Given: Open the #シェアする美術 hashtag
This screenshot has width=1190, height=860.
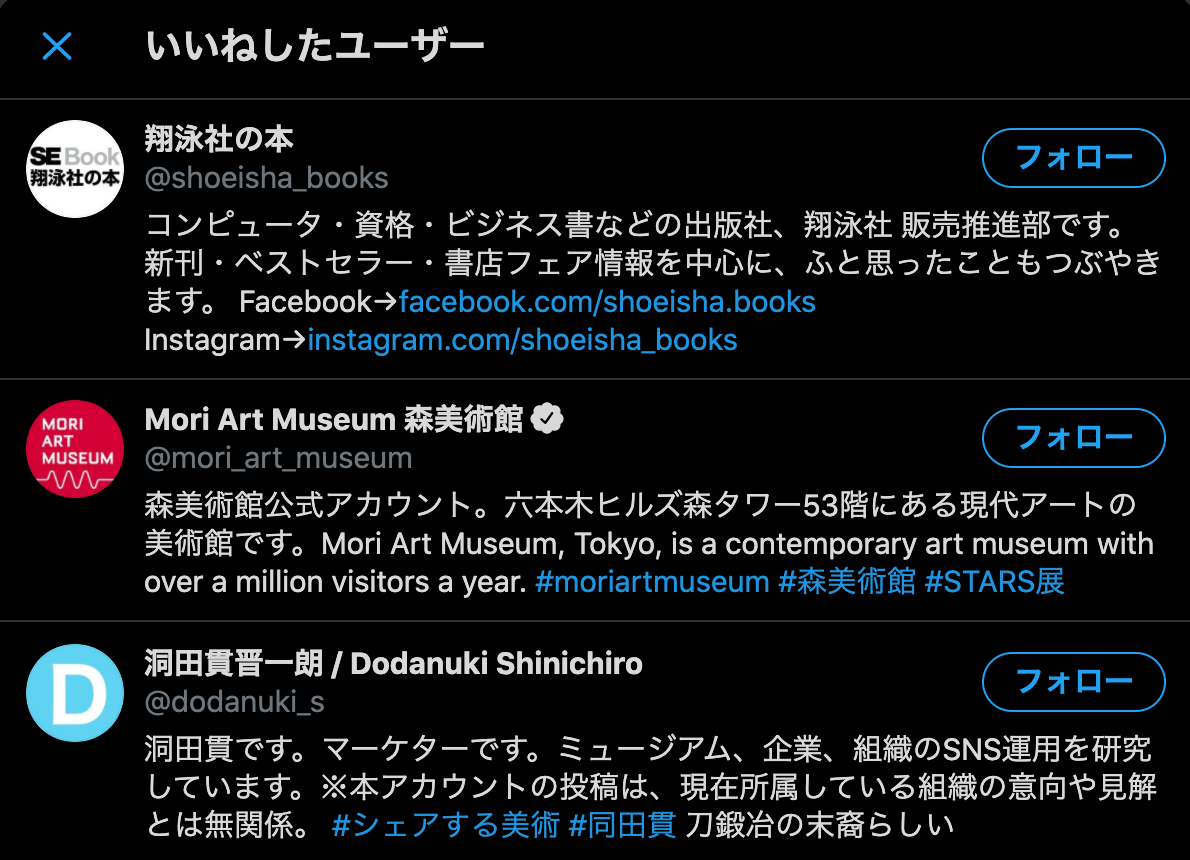Looking at the screenshot, I should pos(445,825).
